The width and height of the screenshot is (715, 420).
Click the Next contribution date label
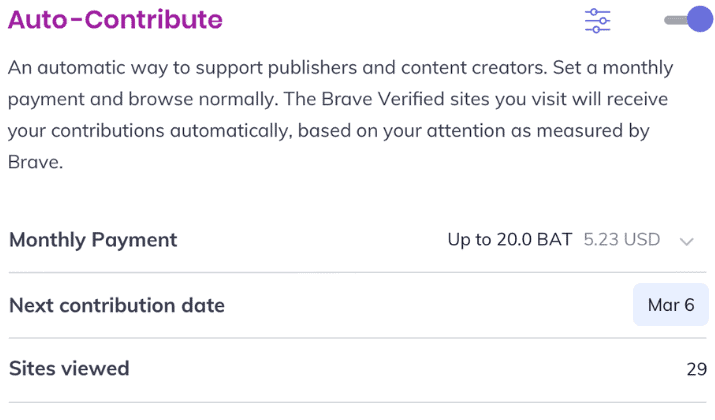pos(117,305)
